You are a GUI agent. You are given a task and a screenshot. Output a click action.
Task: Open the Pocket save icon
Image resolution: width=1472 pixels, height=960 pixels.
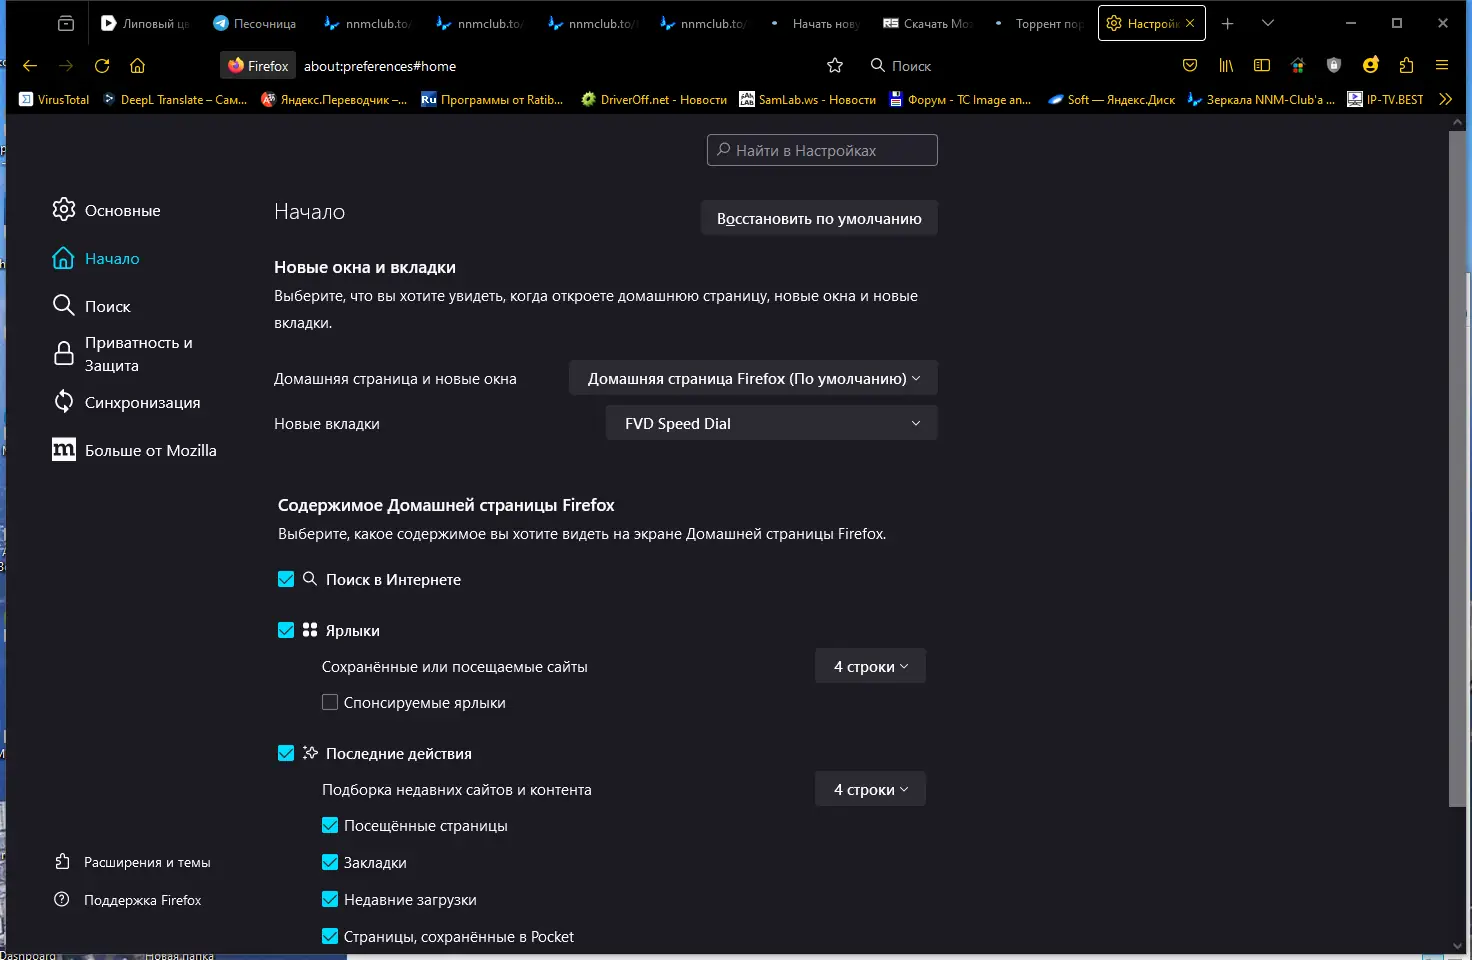click(1190, 66)
